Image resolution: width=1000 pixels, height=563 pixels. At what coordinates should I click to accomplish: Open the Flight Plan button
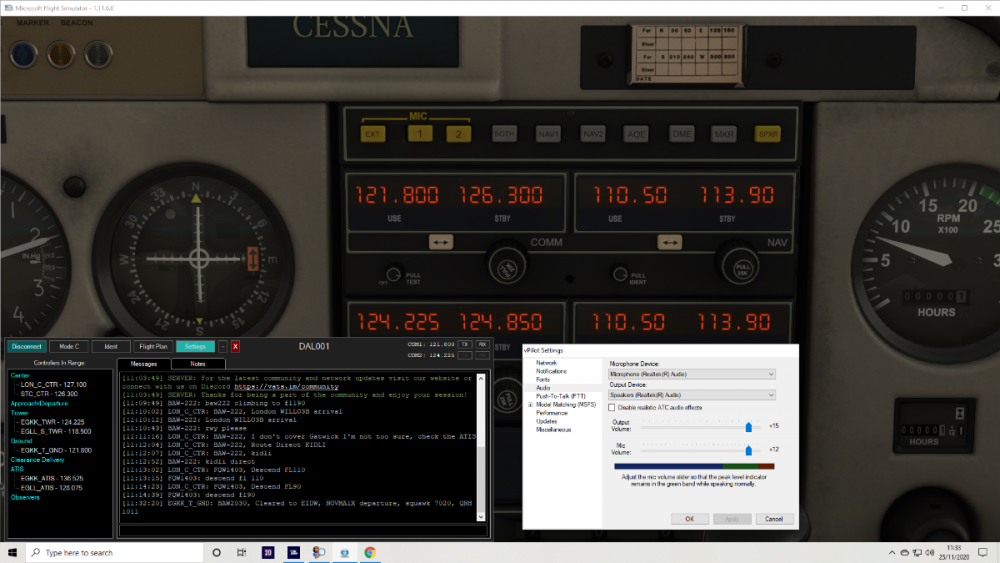[153, 346]
